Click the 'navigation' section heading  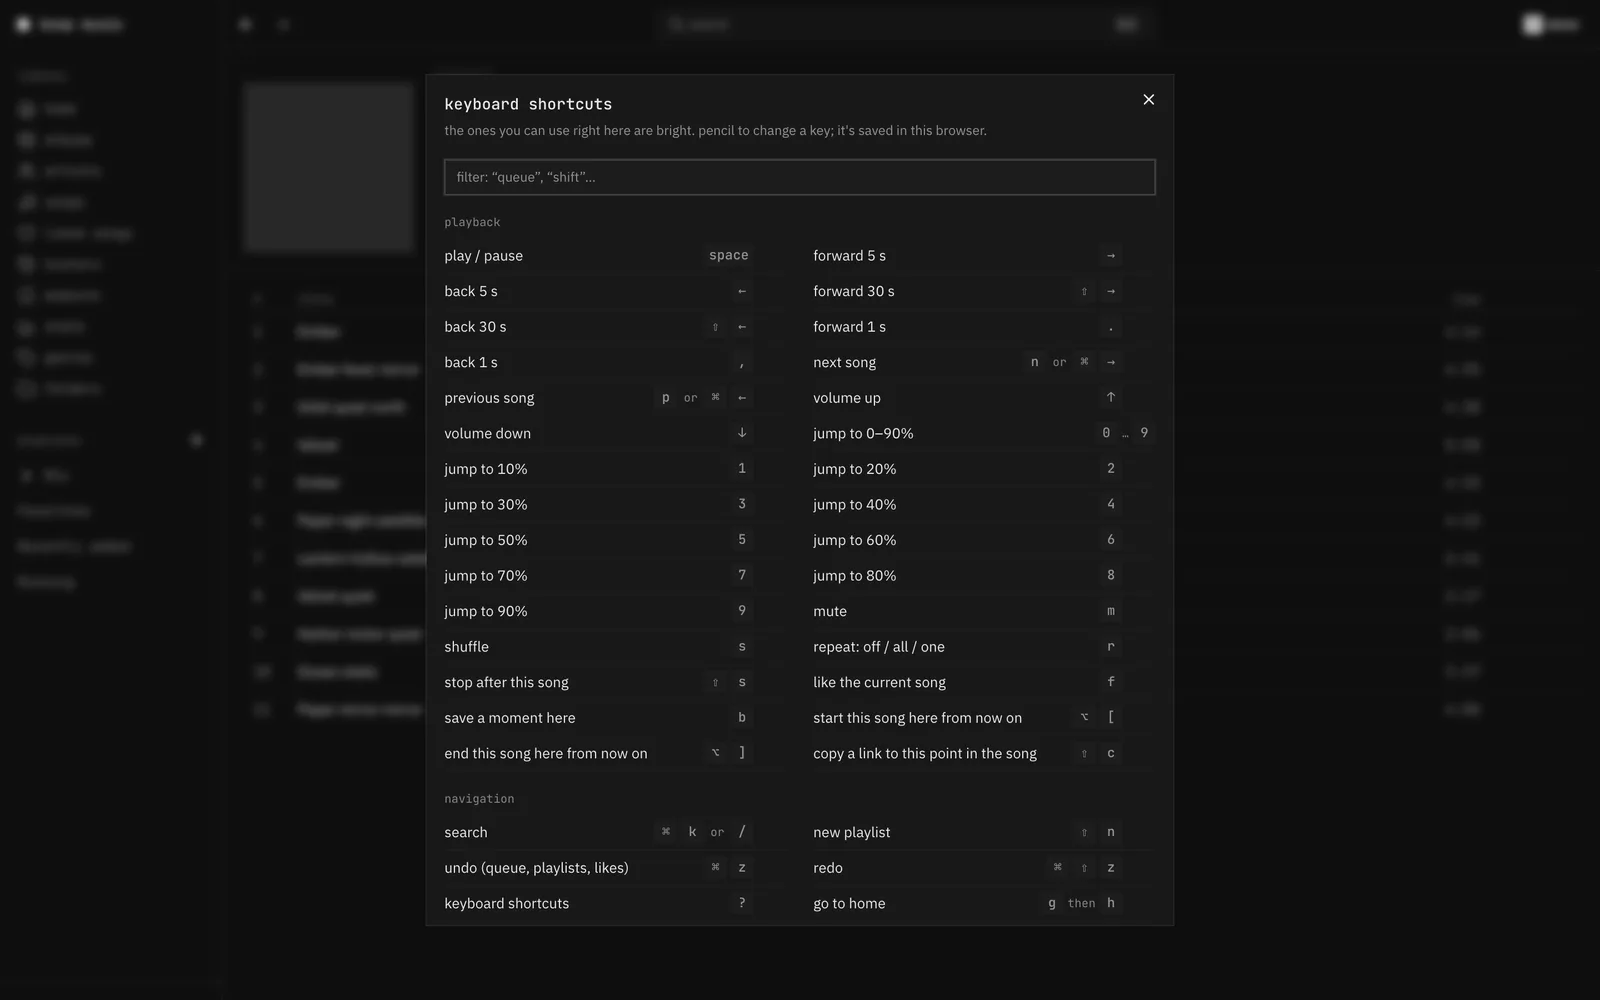[x=479, y=799]
